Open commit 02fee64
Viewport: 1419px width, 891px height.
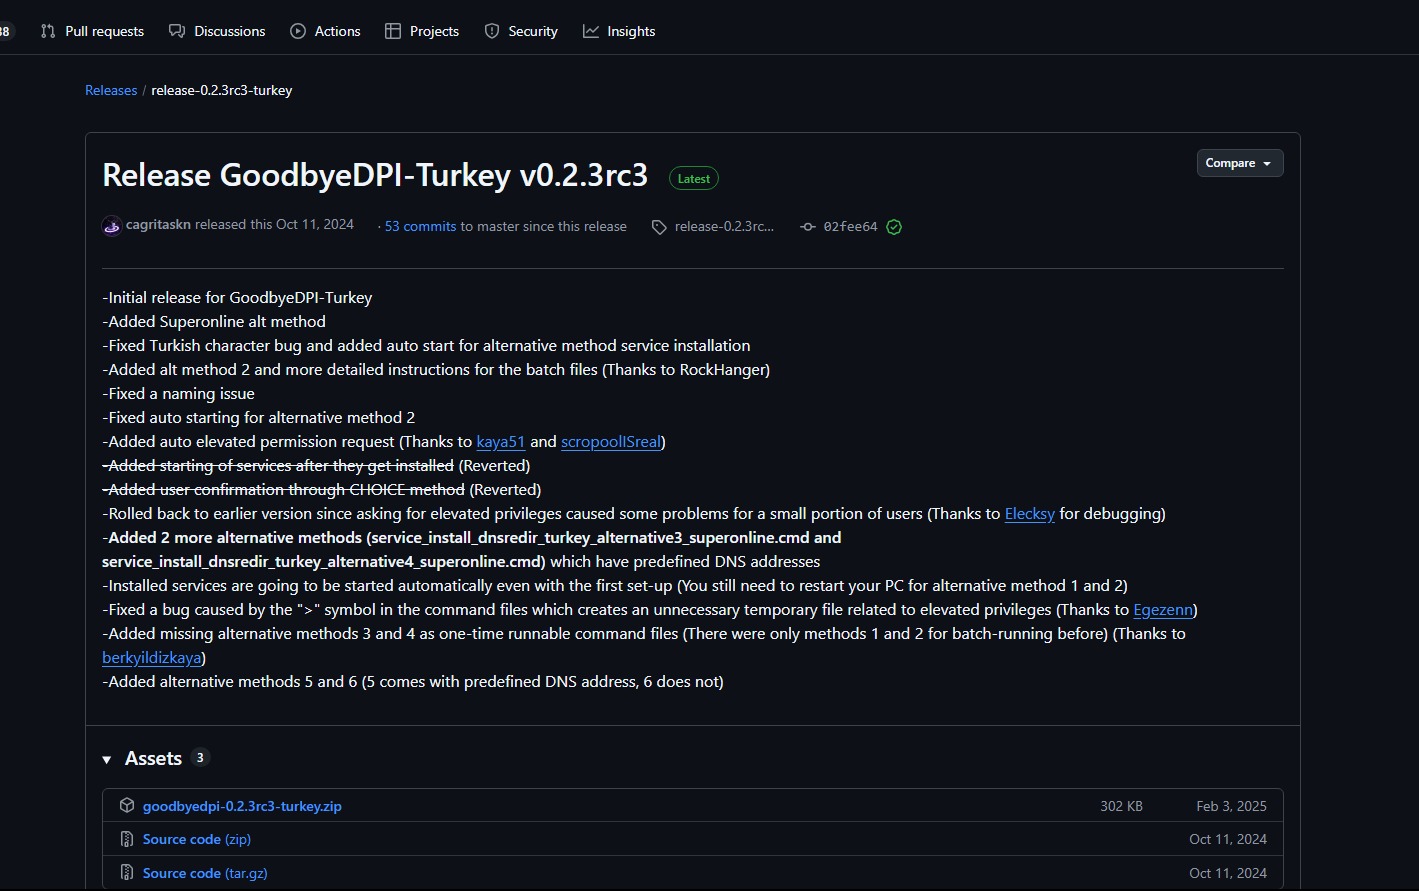coord(850,227)
